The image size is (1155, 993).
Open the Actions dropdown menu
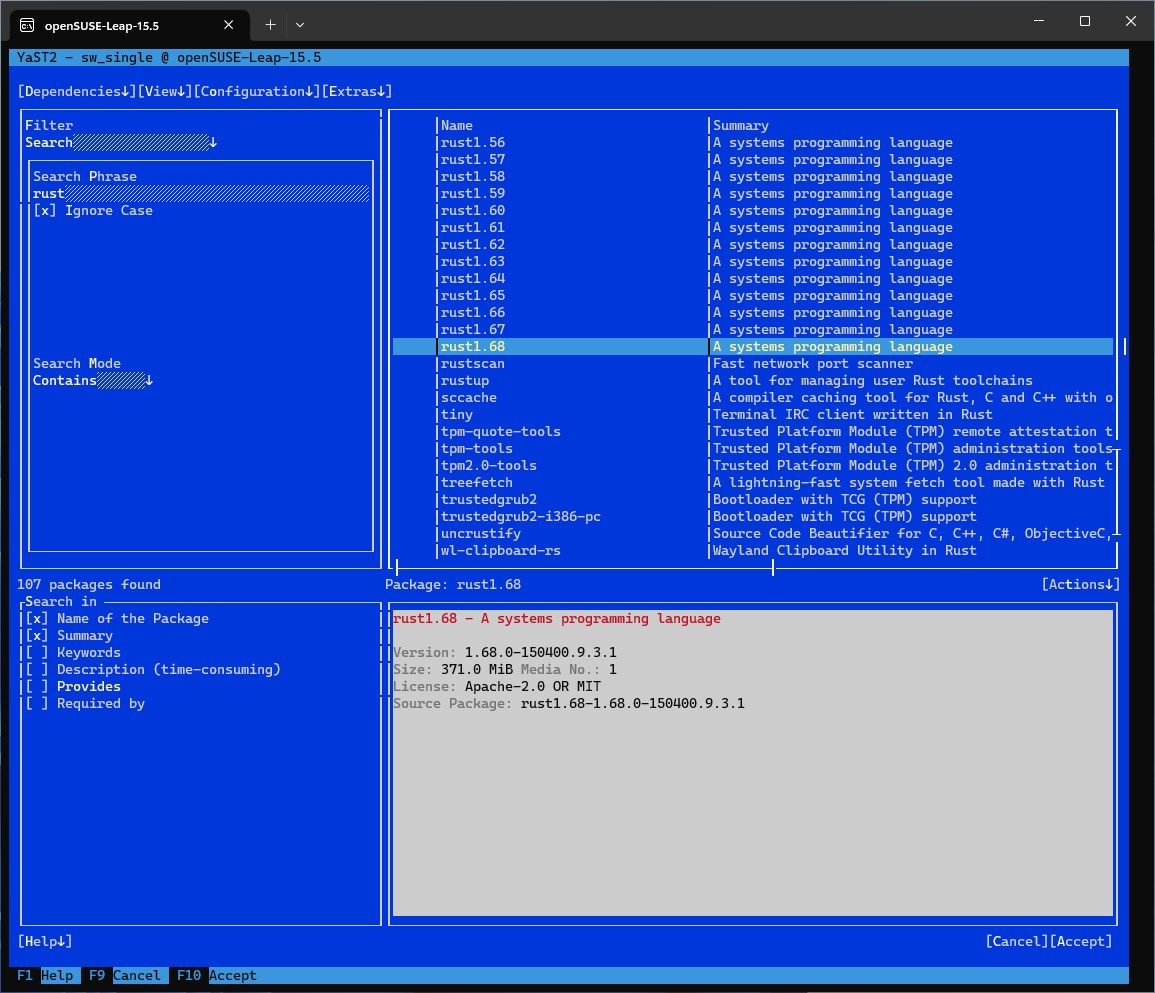click(1081, 584)
